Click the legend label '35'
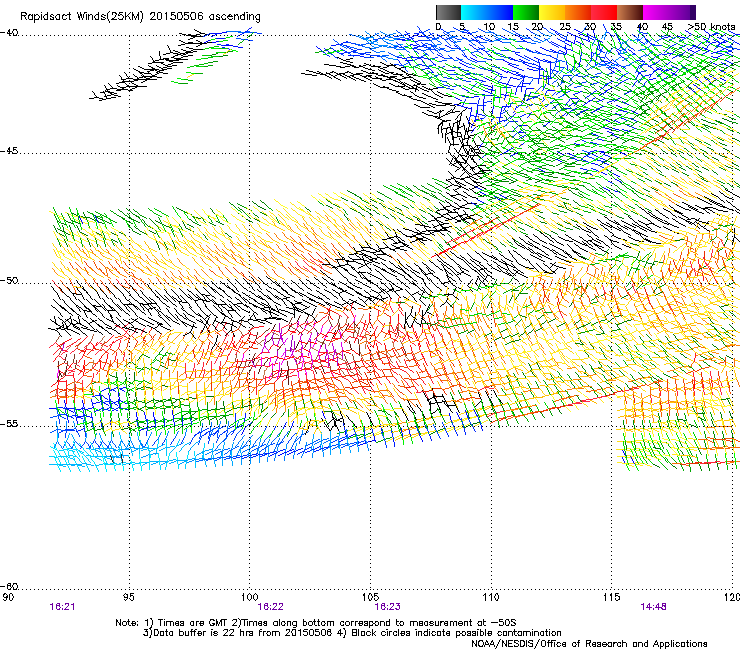The image size is (740, 650). coord(616,26)
